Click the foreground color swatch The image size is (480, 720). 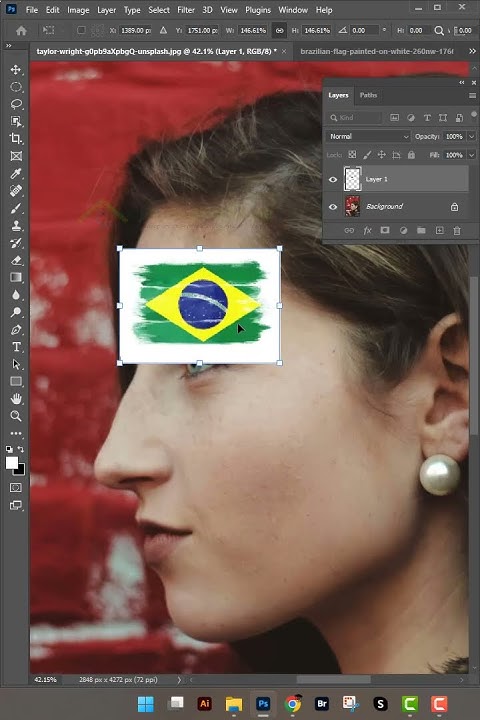[x=11, y=463]
